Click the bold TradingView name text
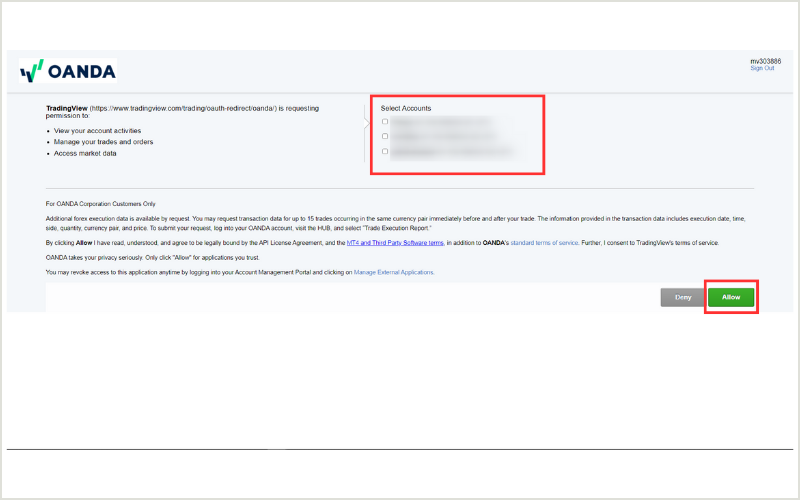The width and height of the screenshot is (800, 500). [66, 108]
